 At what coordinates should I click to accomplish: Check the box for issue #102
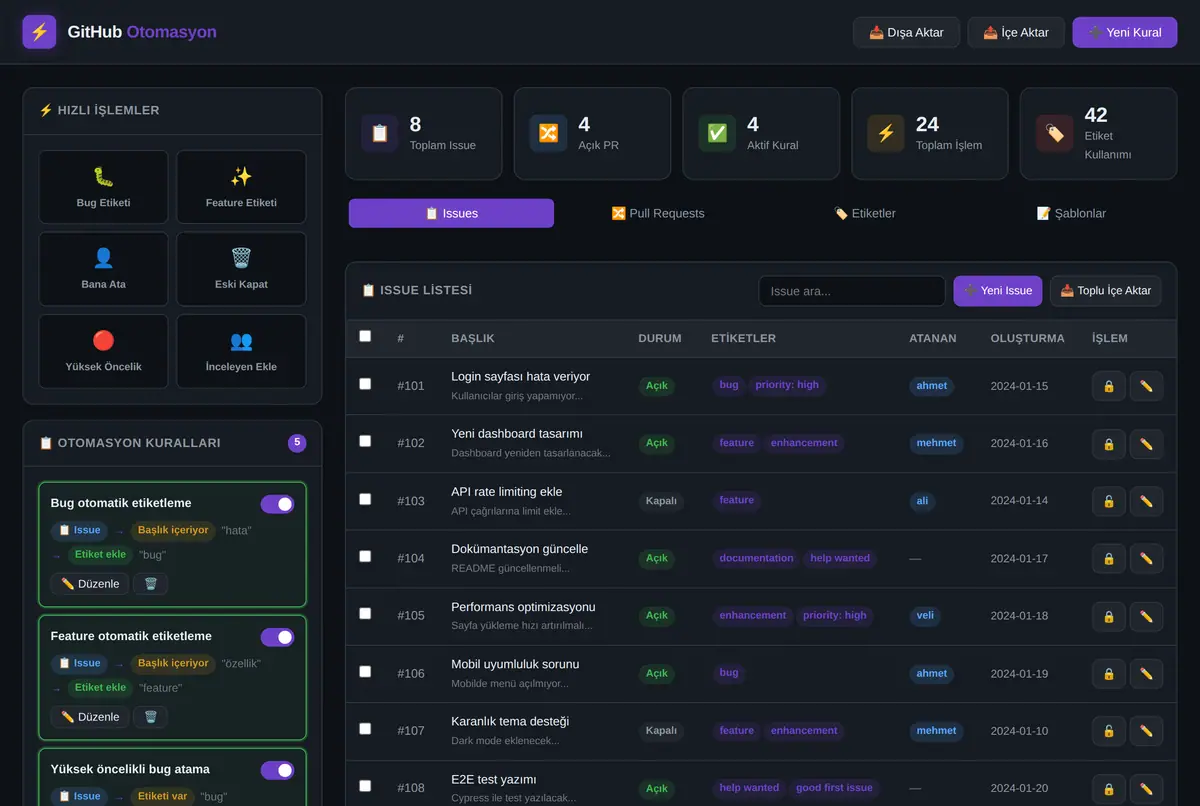365,441
